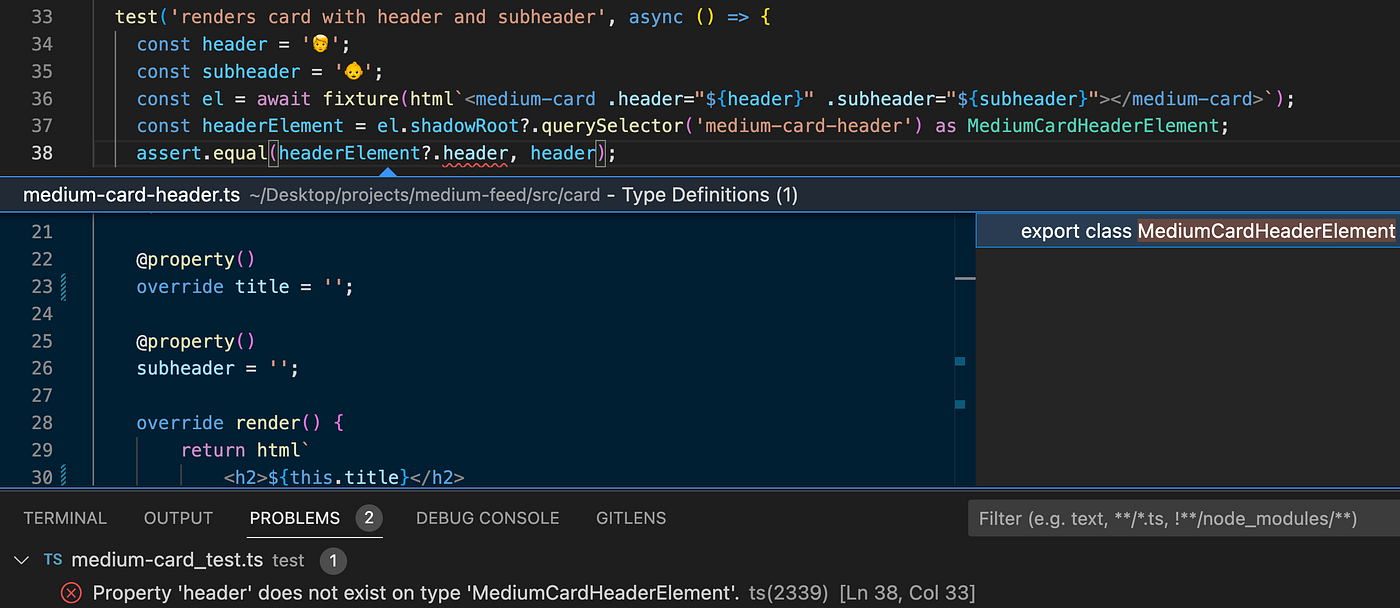Viewport: 1400px width, 608px height.
Task: Open the DEBUG CONSOLE tab
Action: pos(487,517)
